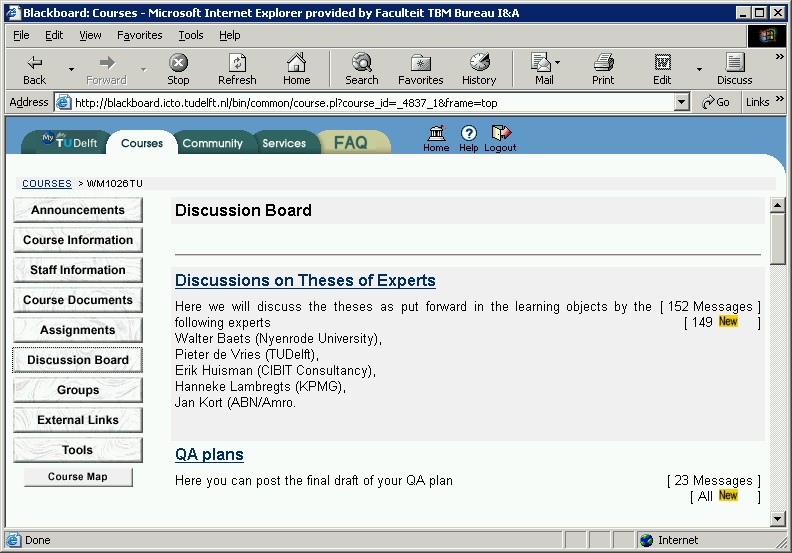Screen dimensions: 792x553
Task: Switch to the Community tab
Action: point(212,143)
